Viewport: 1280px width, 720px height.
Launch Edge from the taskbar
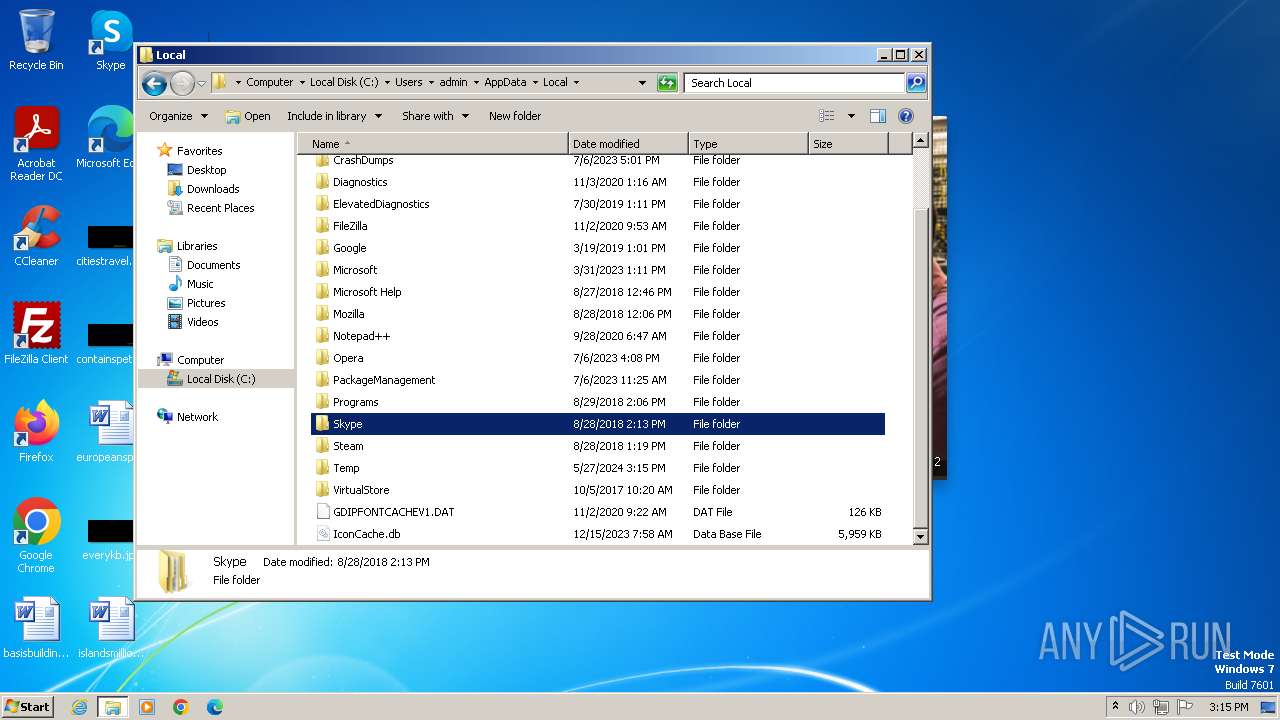pyautogui.click(x=215, y=707)
